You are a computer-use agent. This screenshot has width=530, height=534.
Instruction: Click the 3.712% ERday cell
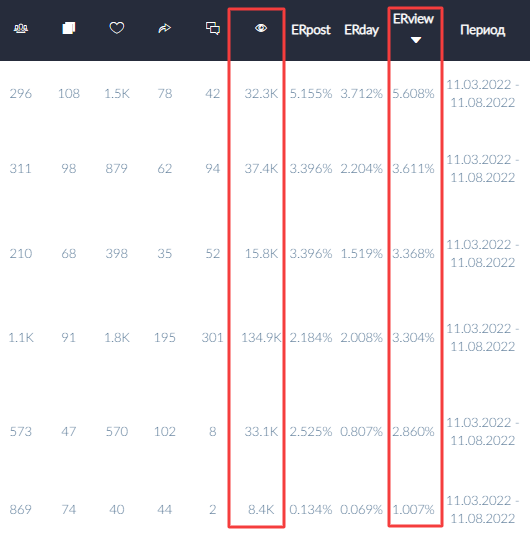pos(361,93)
